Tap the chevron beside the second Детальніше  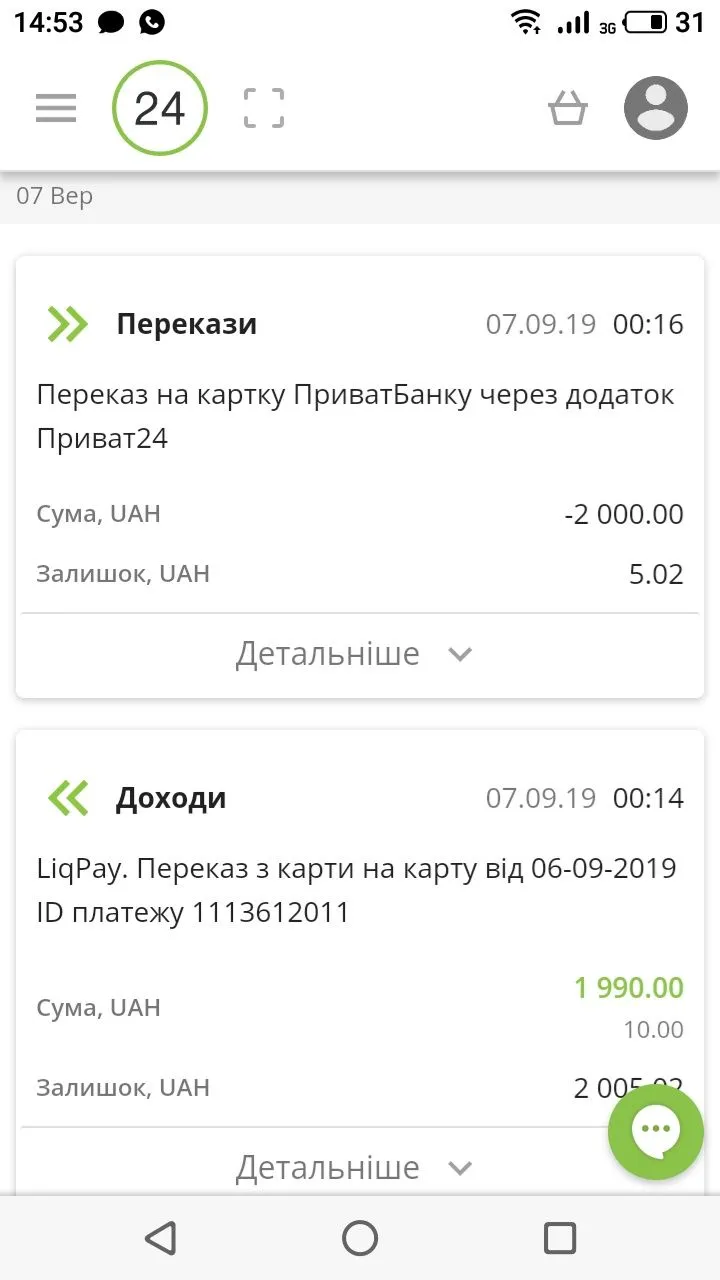(x=460, y=1168)
